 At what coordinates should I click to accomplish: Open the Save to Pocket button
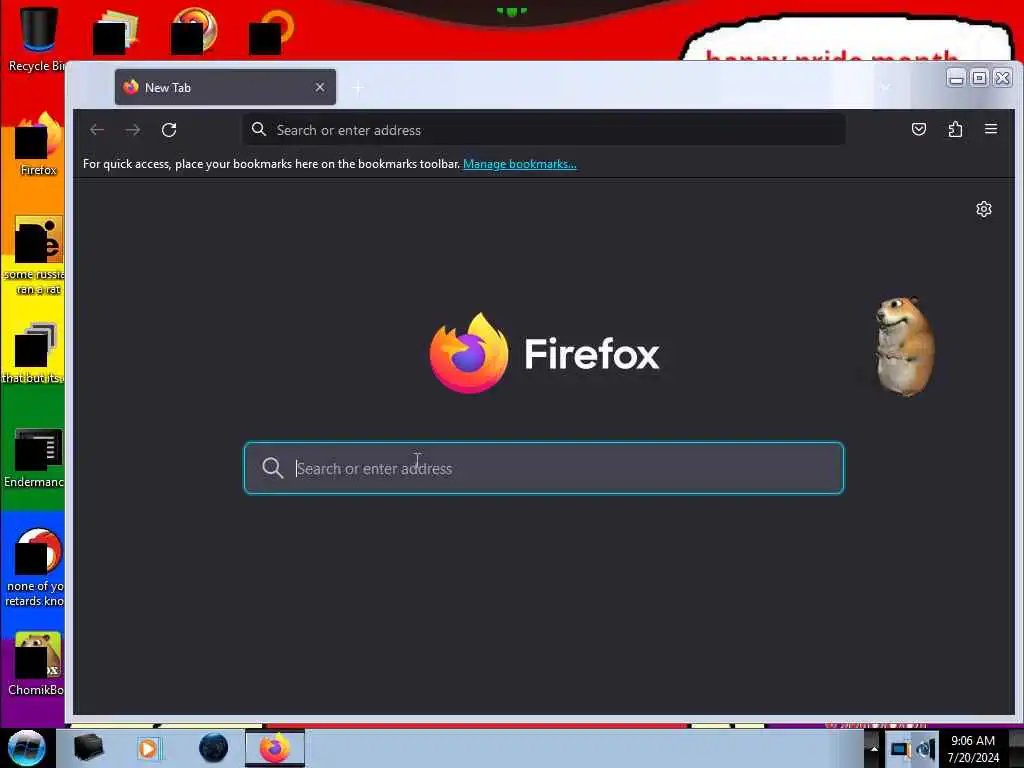919,129
